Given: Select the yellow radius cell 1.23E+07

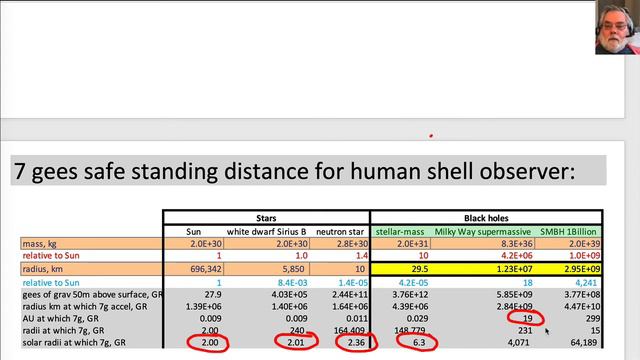Looking at the screenshot, I should point(514,269).
